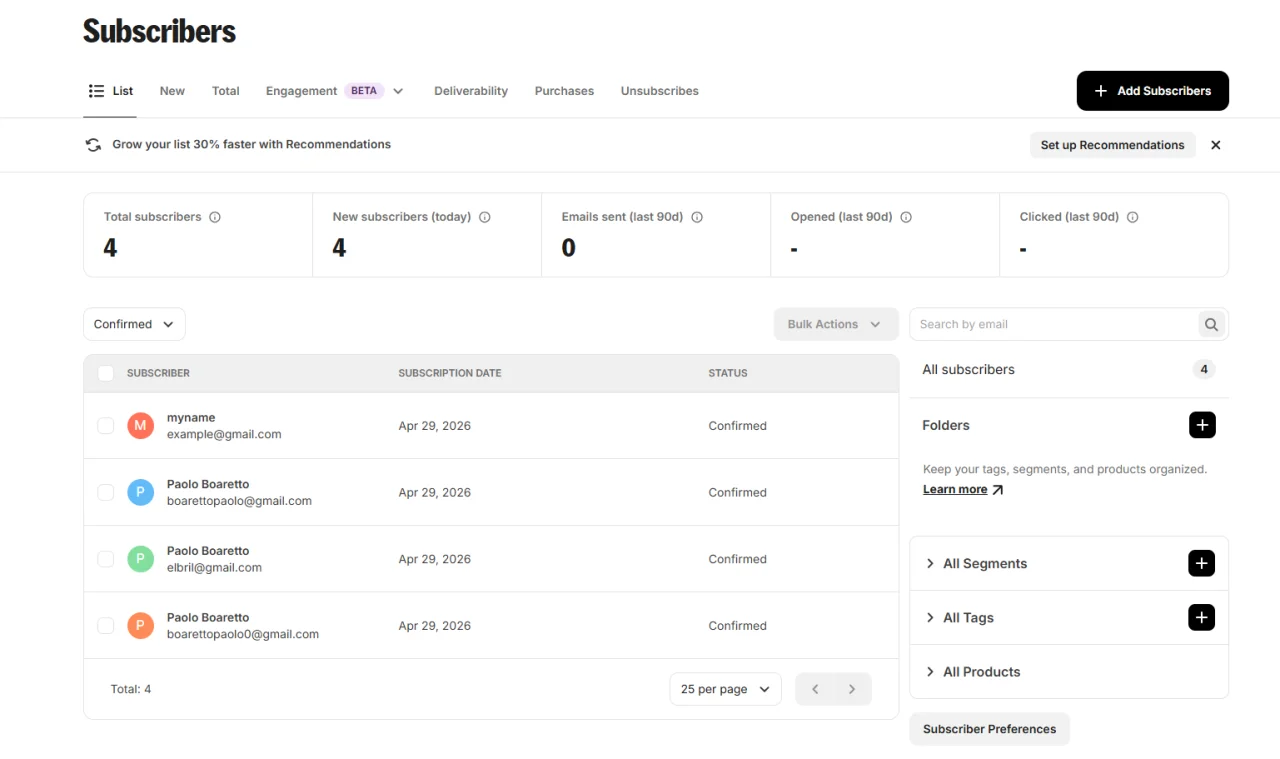Click avatar for elbril@gmail.com
Screen dimensions: 1280x759
[140, 559]
